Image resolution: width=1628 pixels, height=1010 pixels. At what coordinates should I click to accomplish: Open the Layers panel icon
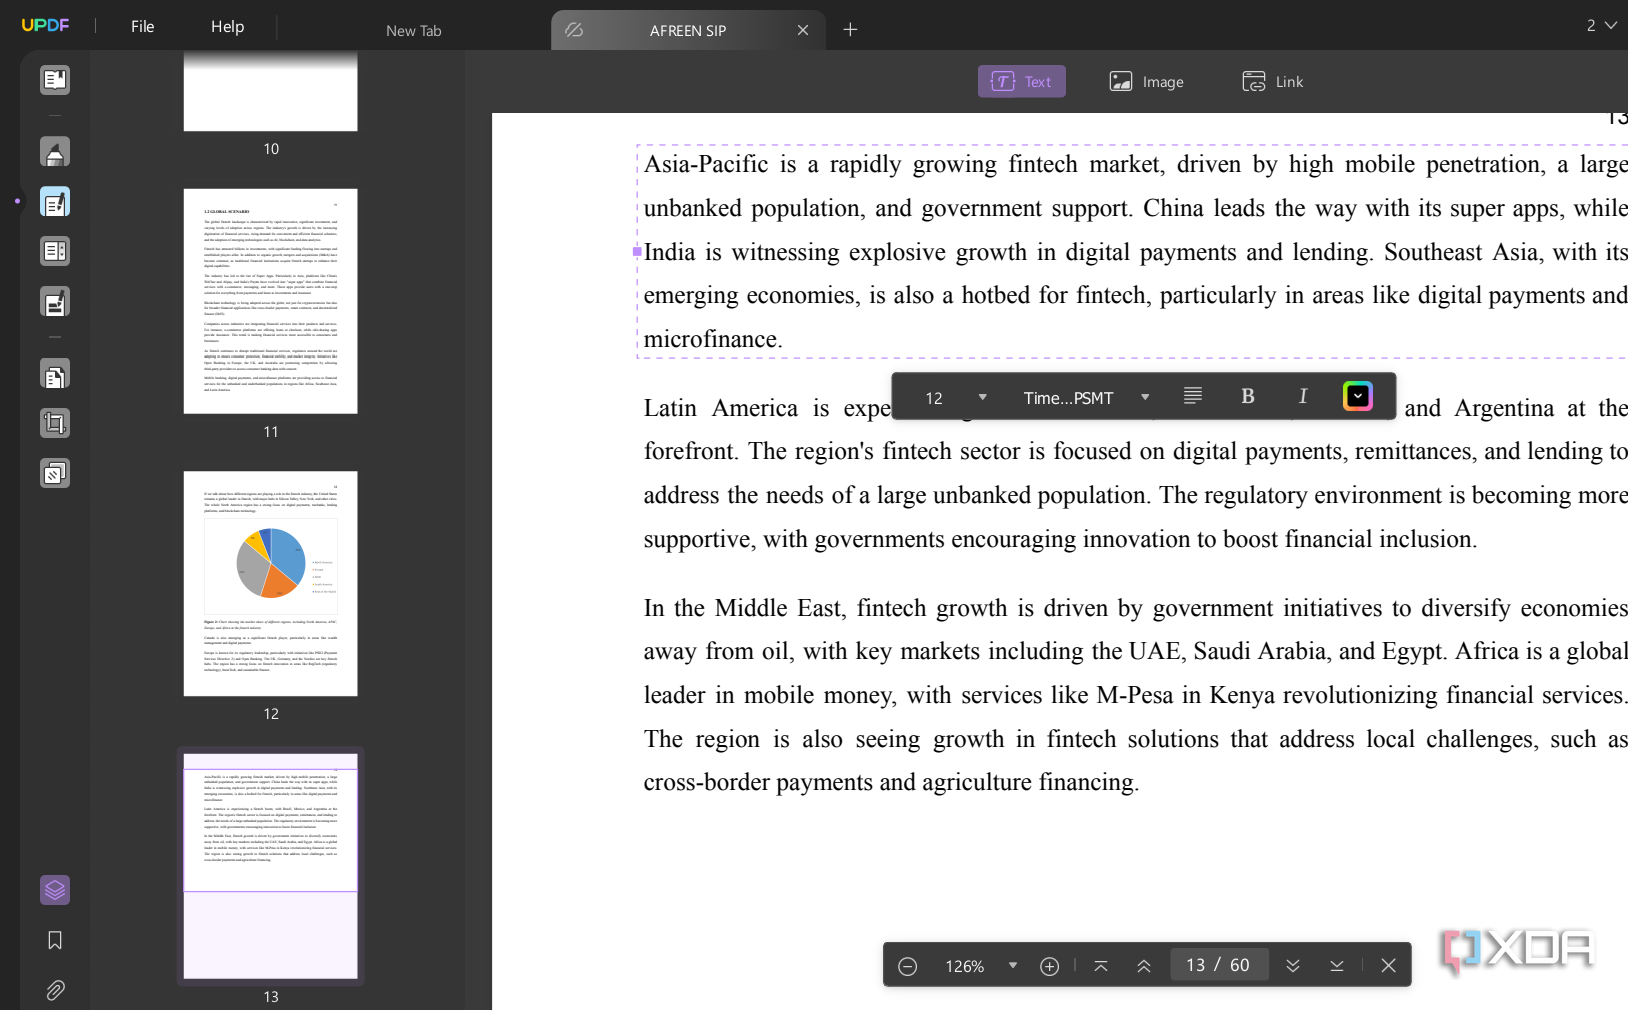[x=55, y=890]
